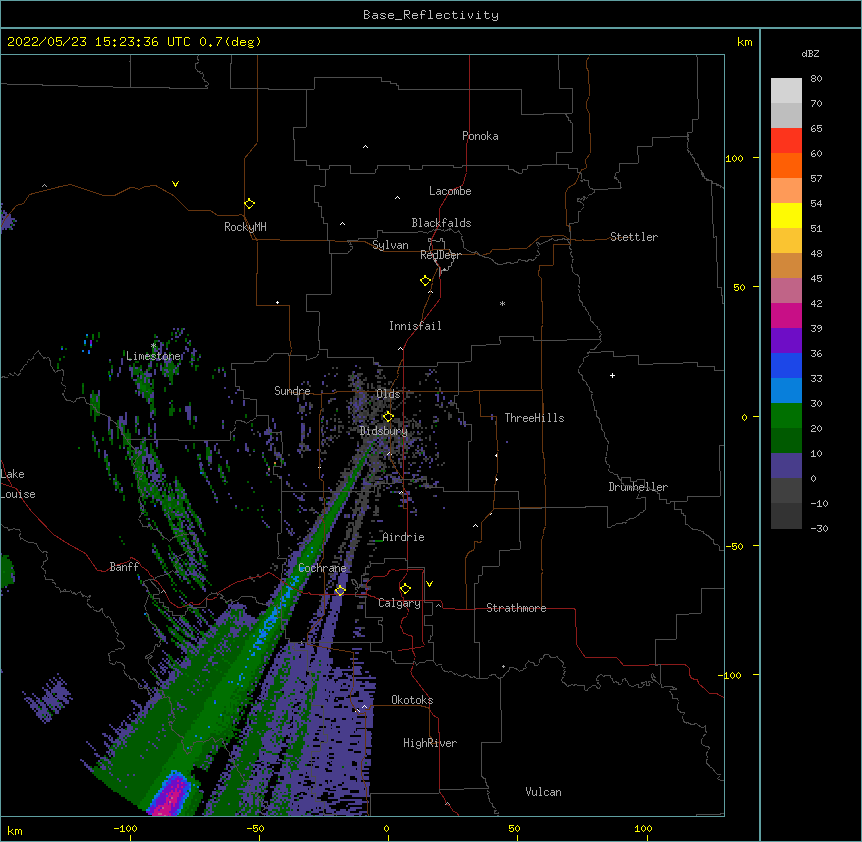Click the yellow V marker northeast of Calgary
This screenshot has height=842, width=862.
coord(429,584)
